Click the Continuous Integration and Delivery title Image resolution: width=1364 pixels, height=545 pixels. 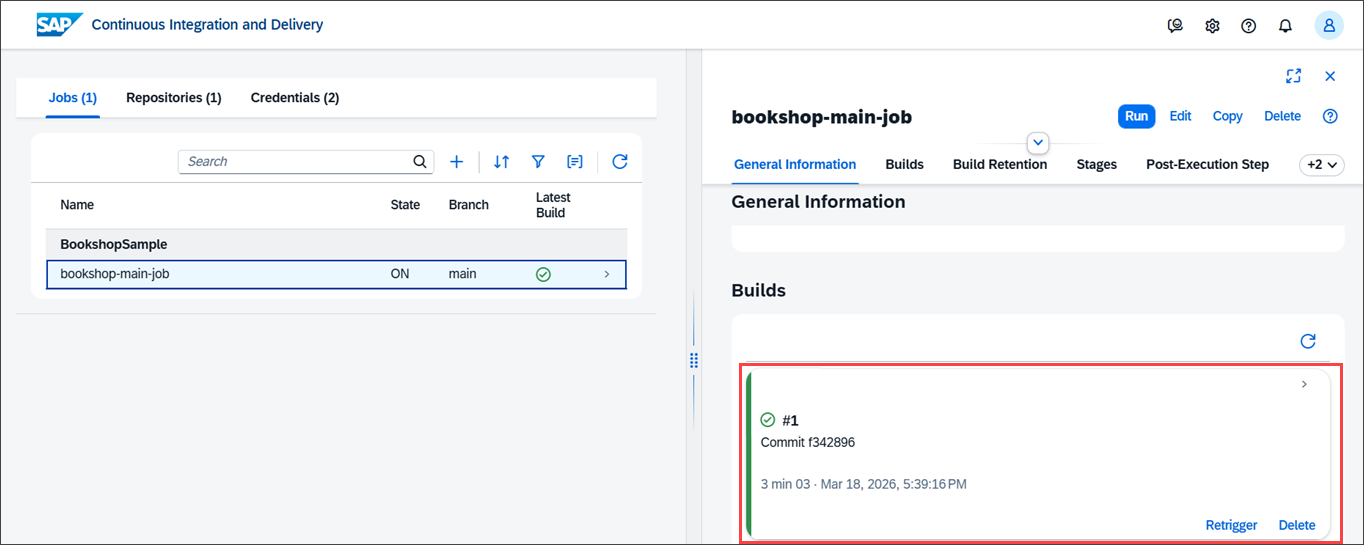(207, 25)
